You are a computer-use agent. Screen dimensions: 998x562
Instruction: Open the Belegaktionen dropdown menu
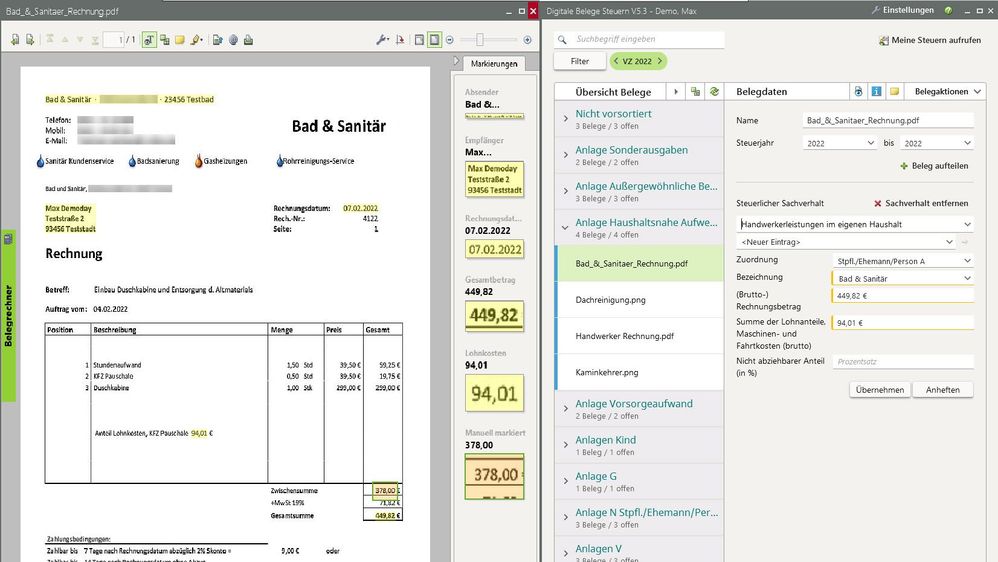point(946,91)
